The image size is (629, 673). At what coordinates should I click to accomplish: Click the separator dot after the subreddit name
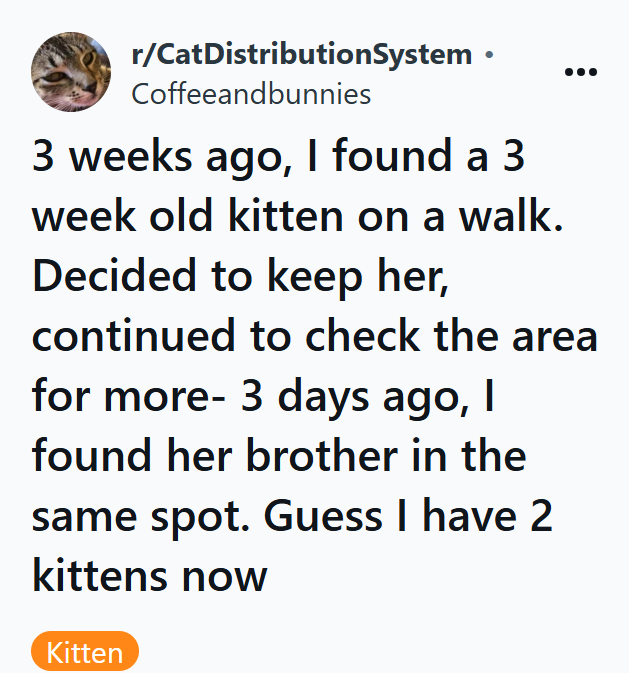[488, 56]
